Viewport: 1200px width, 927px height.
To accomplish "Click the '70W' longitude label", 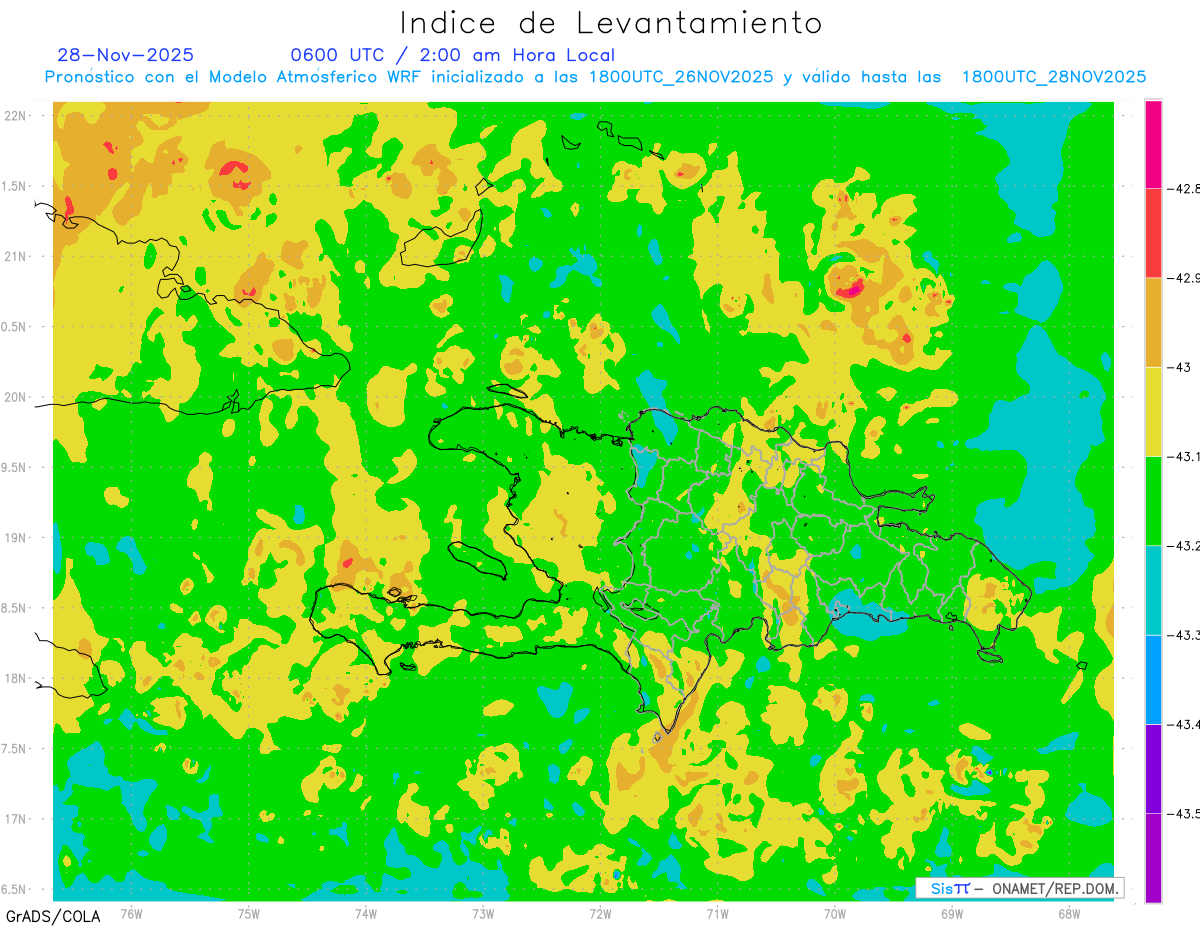I will [834, 913].
